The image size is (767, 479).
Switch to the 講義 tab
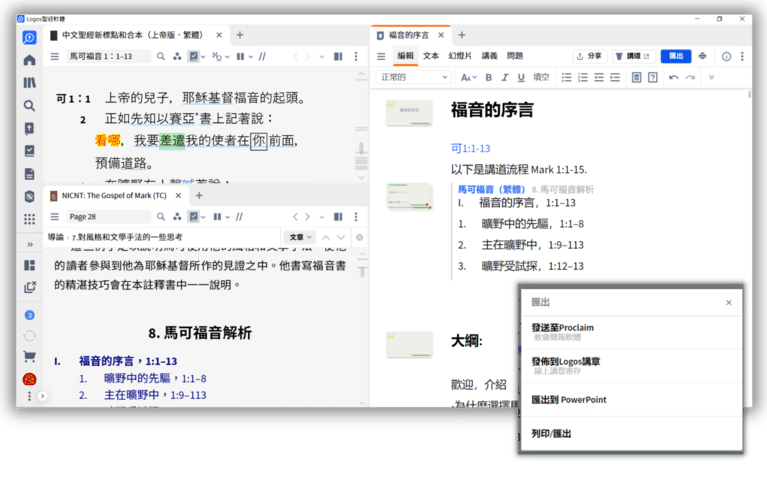[x=489, y=56]
